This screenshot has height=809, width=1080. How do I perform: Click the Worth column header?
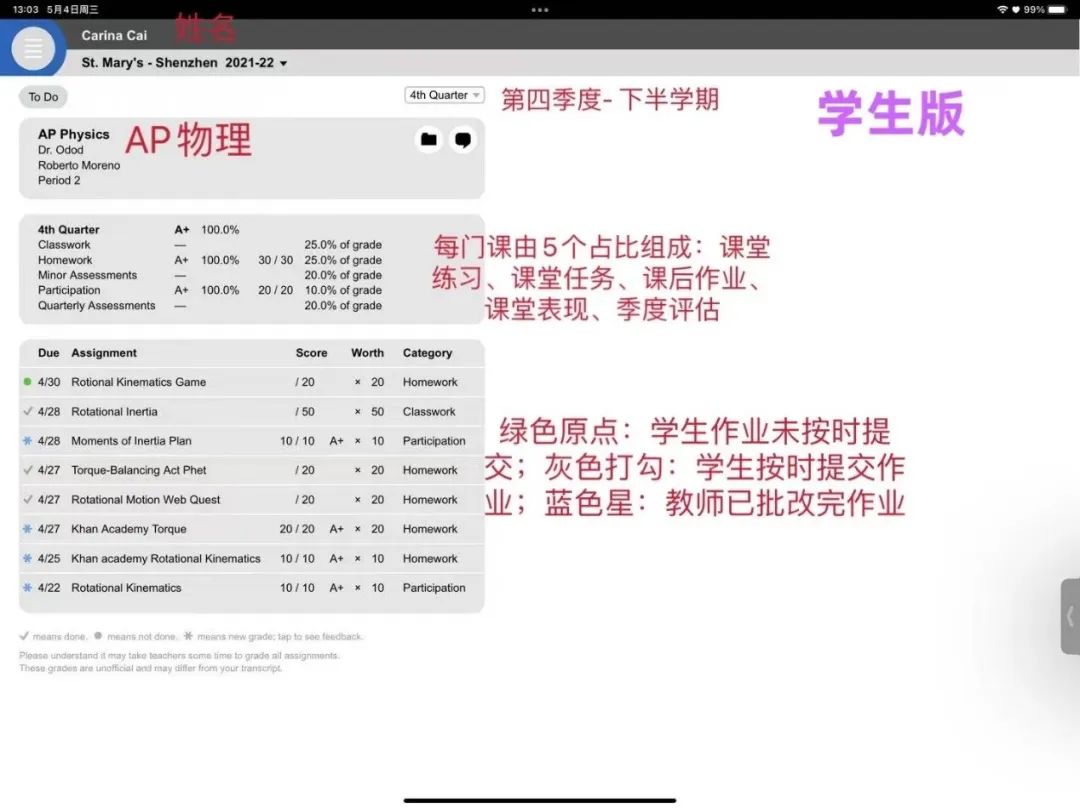pyautogui.click(x=367, y=353)
